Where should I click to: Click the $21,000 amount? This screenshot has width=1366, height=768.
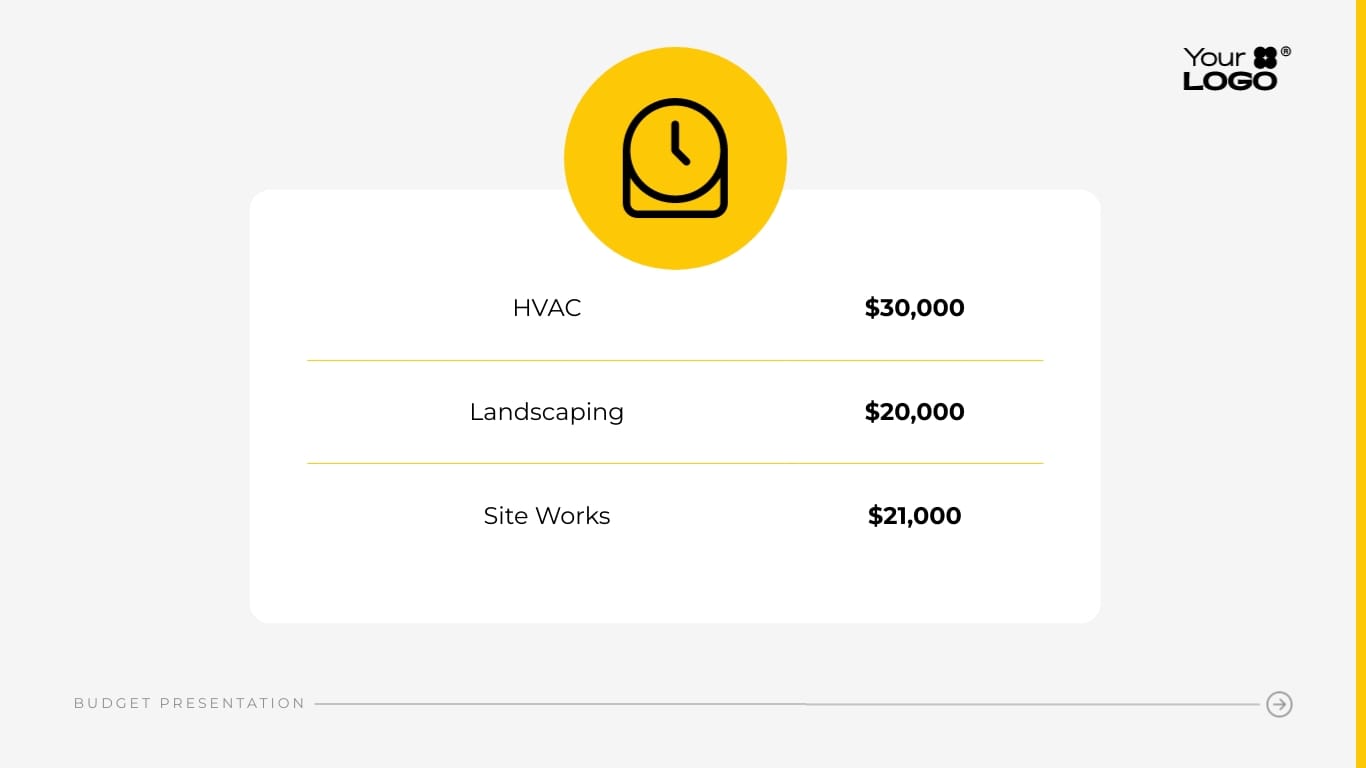coord(914,516)
